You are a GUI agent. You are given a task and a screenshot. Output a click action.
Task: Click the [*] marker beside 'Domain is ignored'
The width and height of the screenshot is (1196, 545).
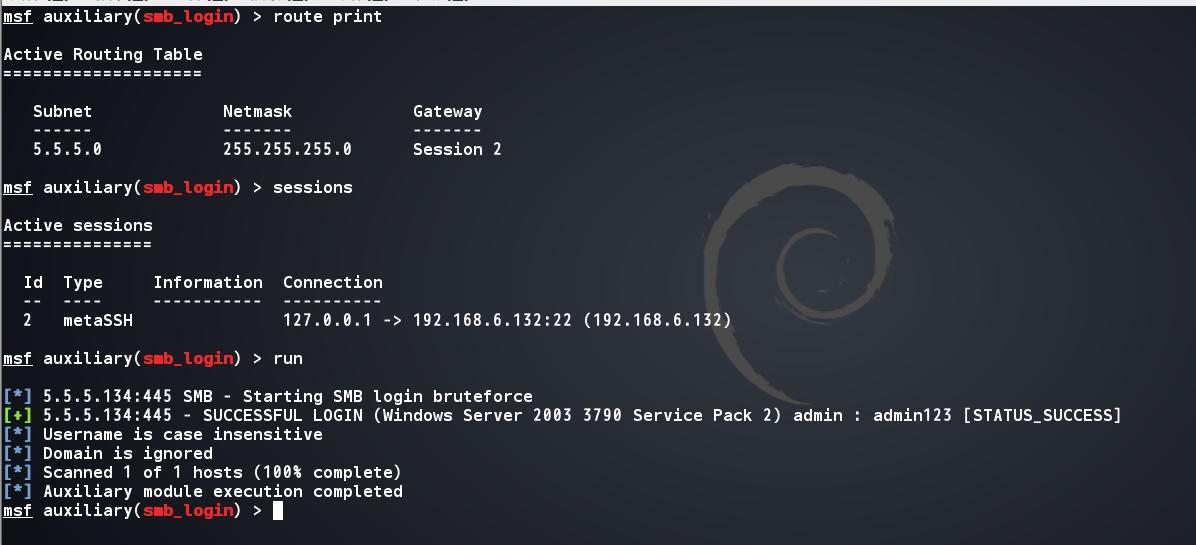click(18, 453)
